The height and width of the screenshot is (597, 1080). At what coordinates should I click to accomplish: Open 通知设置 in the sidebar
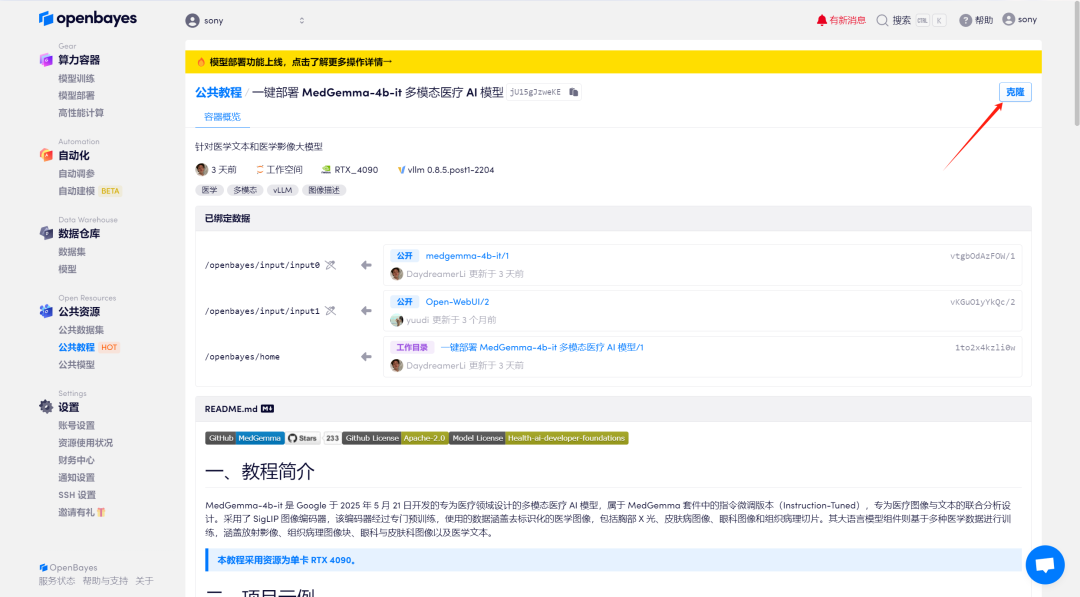[76, 477]
